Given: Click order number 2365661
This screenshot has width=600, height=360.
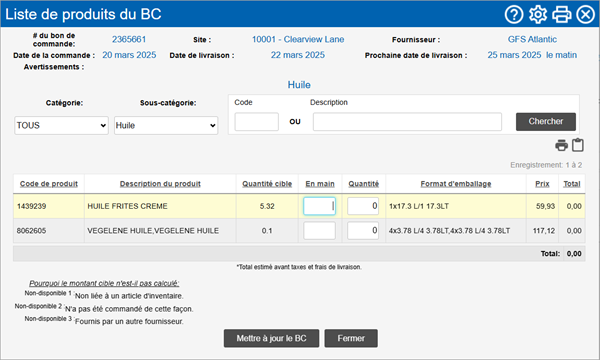Looking at the screenshot, I should pyautogui.click(x=129, y=39).
